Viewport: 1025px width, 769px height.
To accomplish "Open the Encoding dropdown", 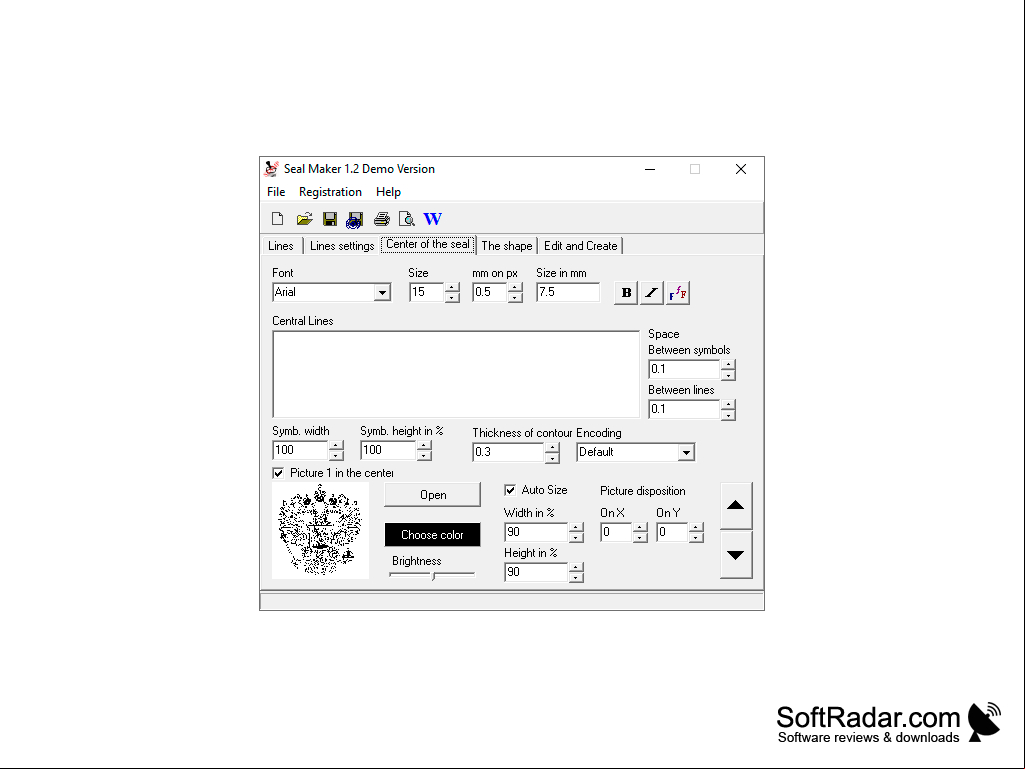I will [x=686, y=452].
